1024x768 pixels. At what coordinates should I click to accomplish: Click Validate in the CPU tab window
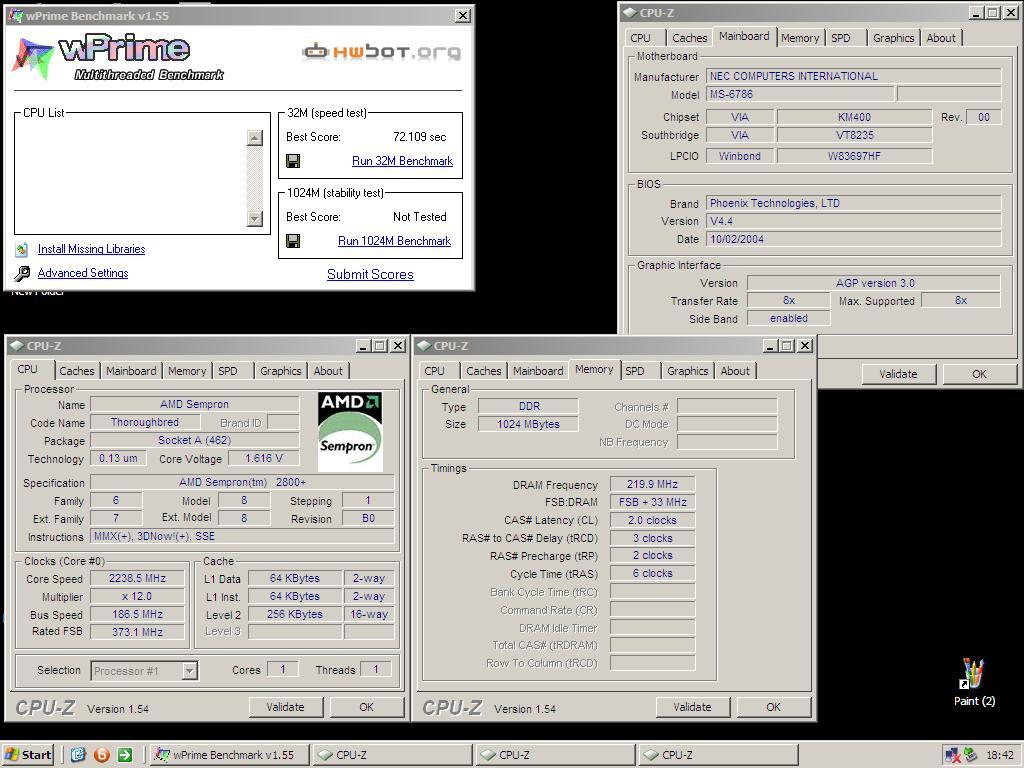(285, 707)
